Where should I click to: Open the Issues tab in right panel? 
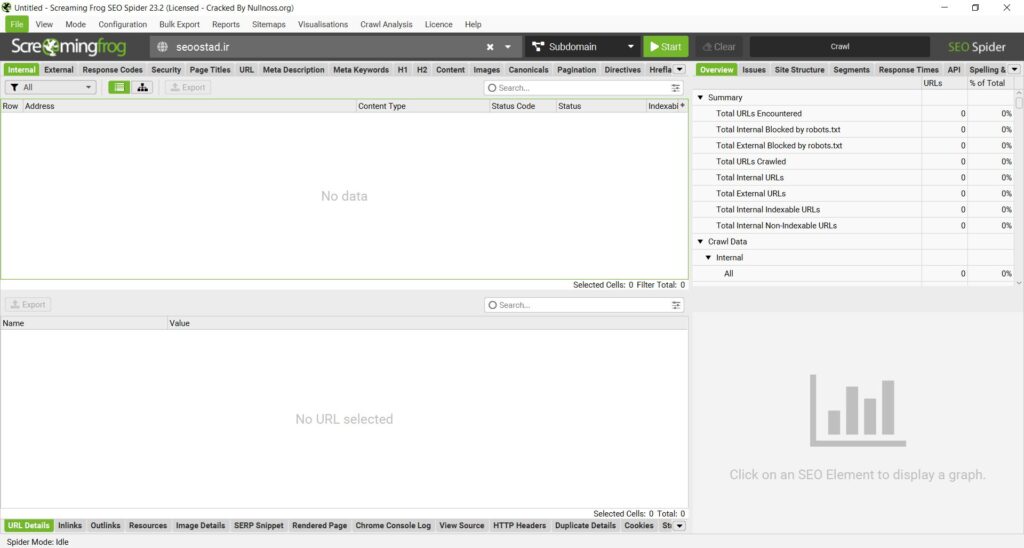[x=754, y=69]
